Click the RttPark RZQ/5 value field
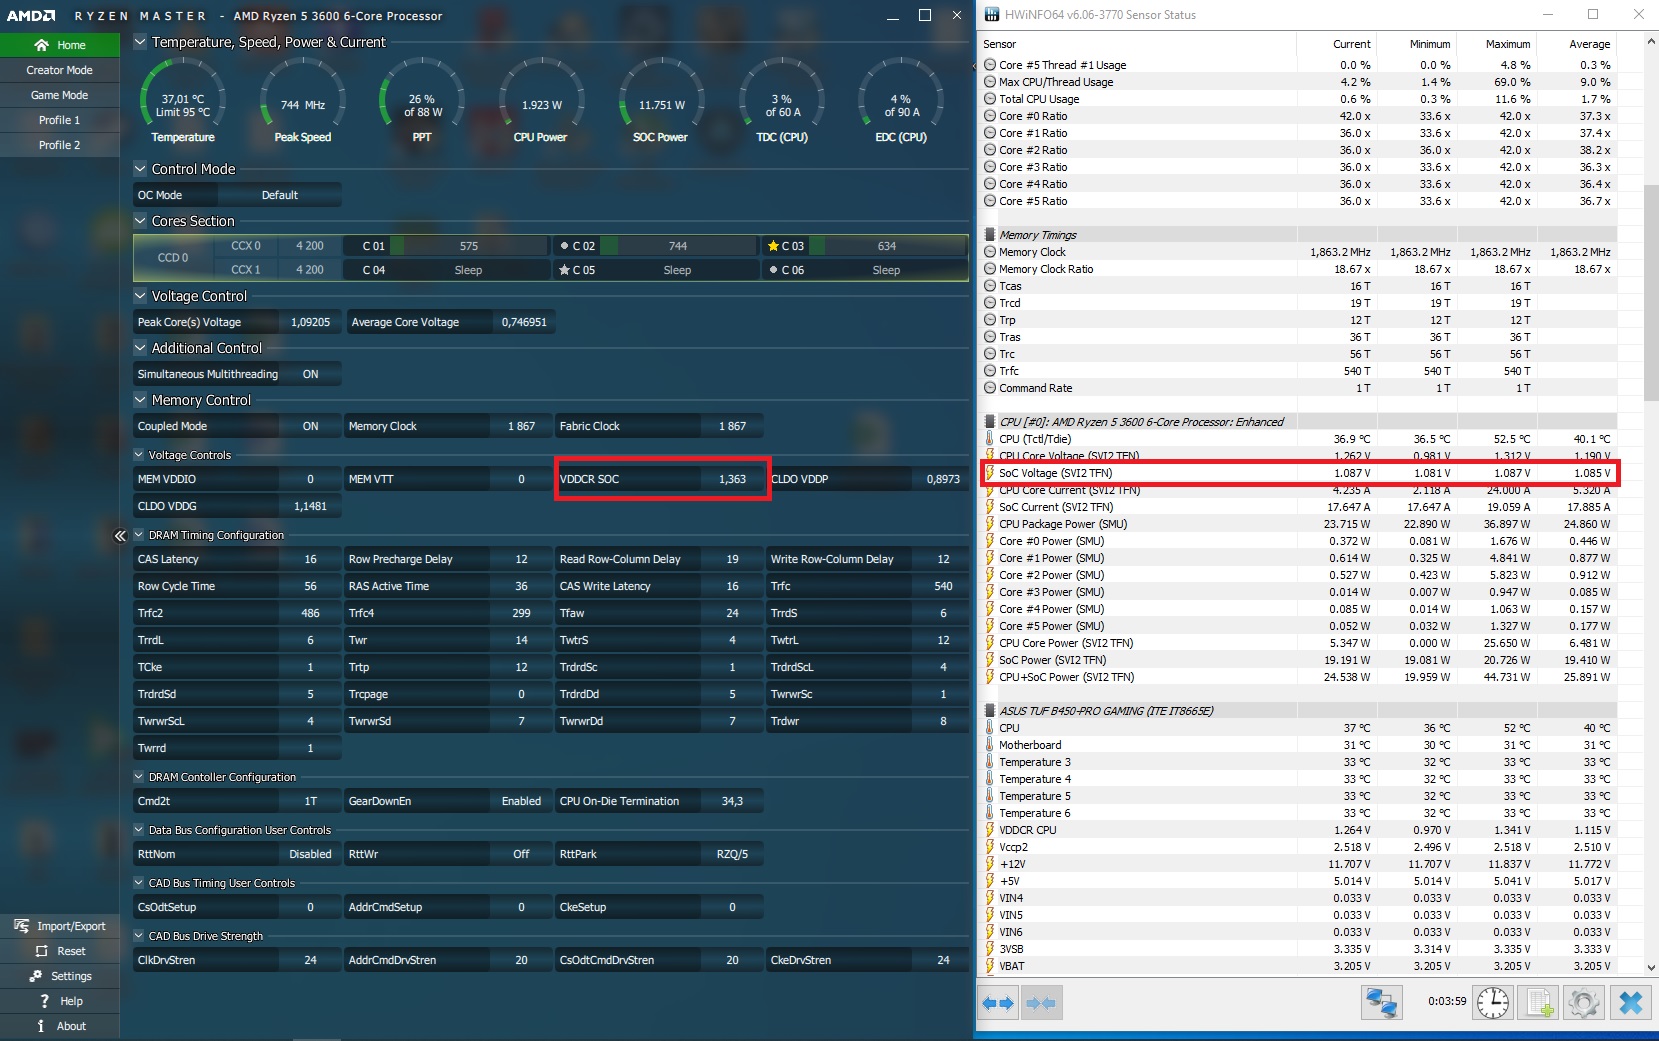 click(x=732, y=854)
